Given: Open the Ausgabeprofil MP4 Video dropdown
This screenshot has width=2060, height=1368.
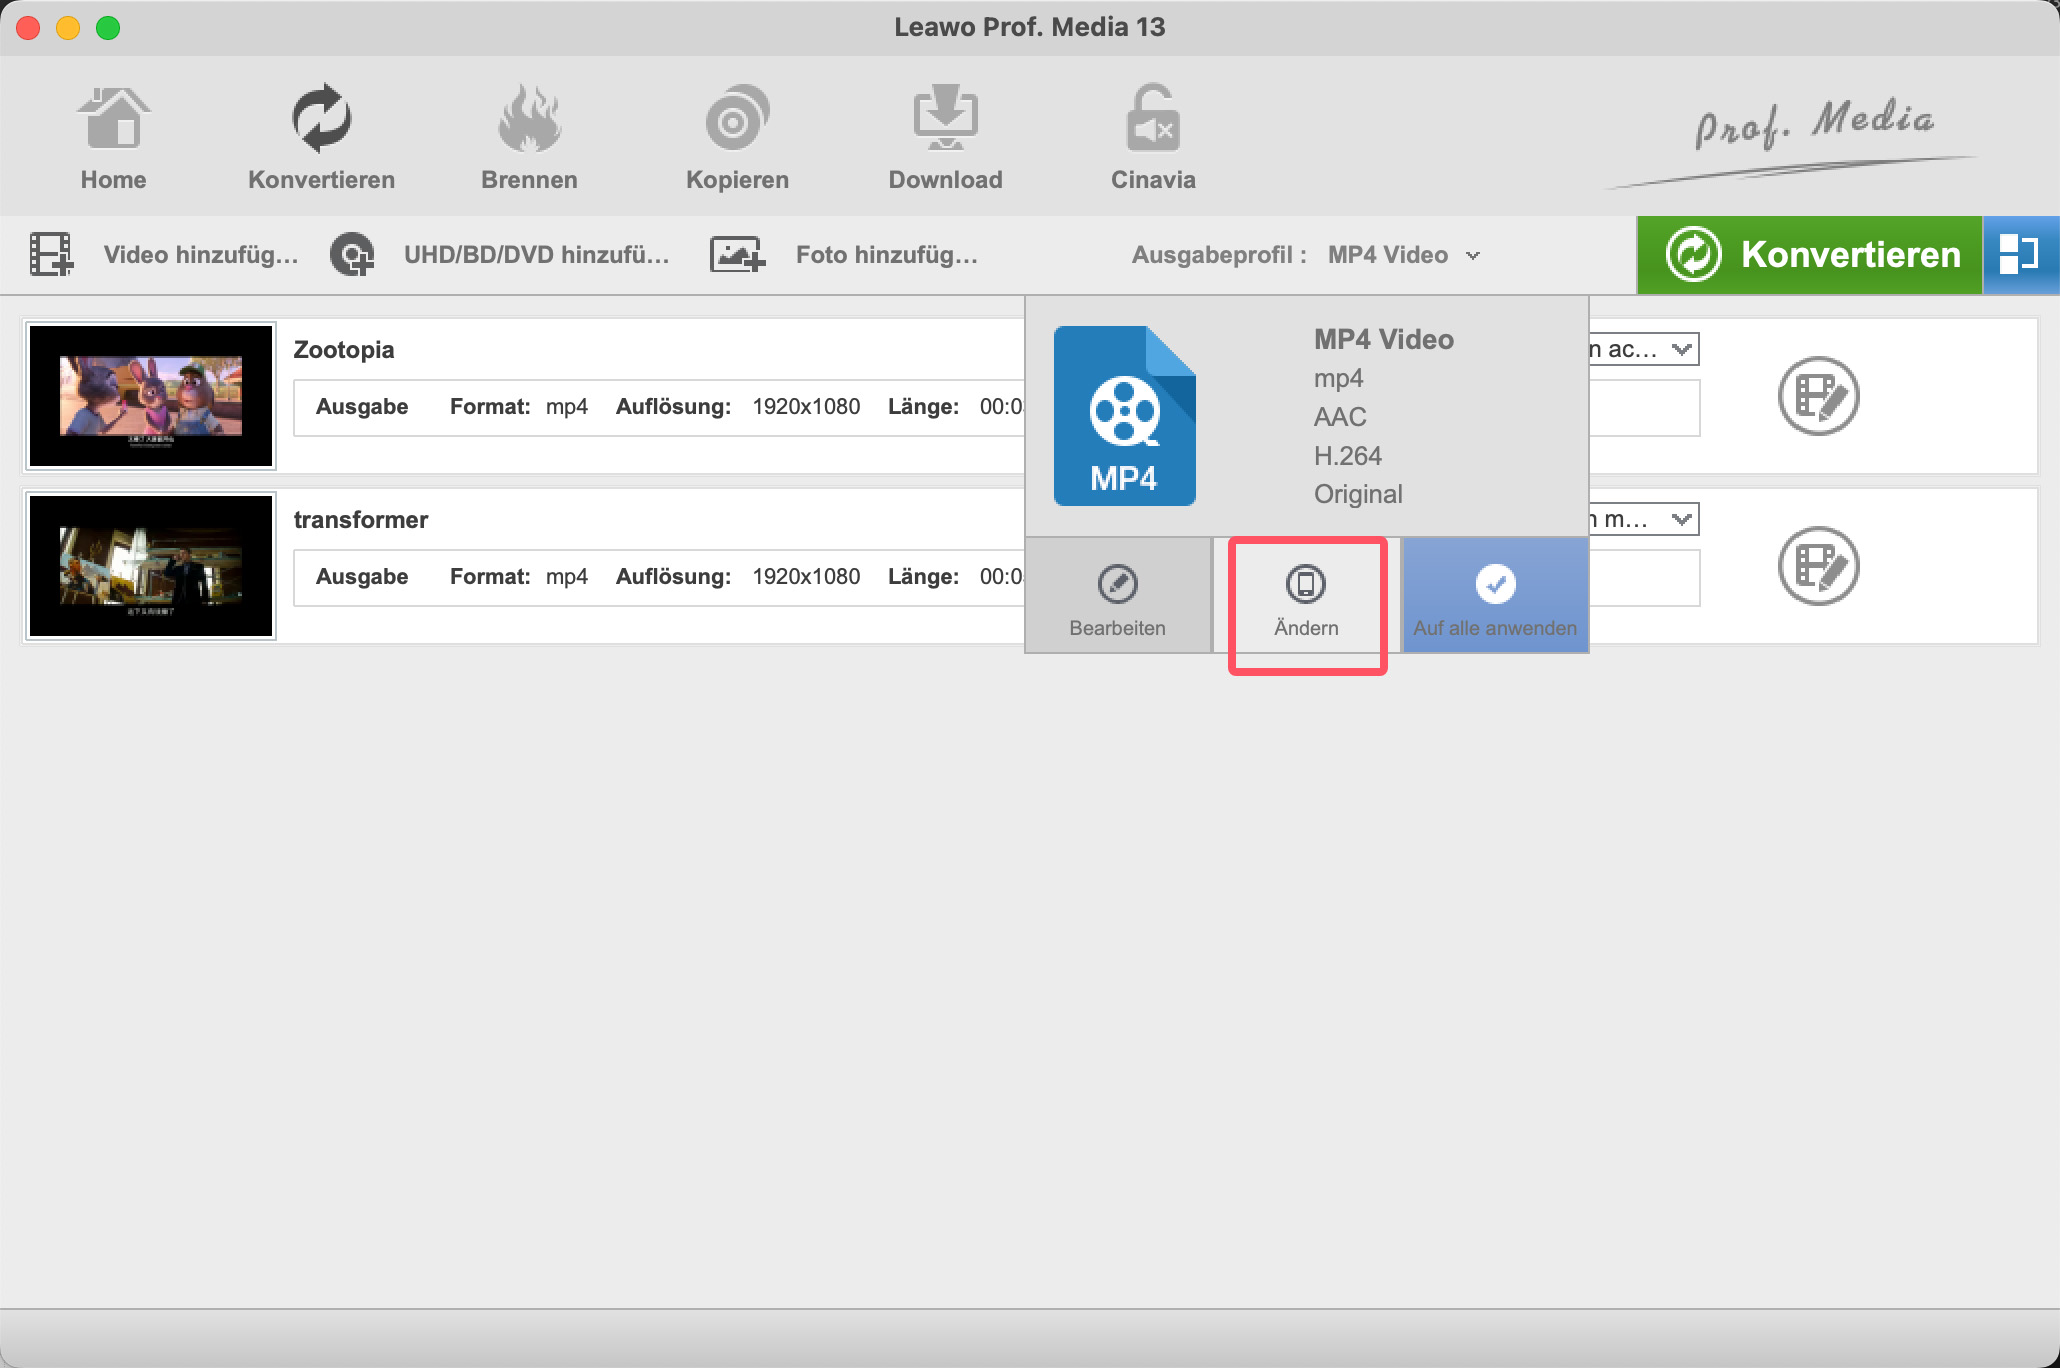Looking at the screenshot, I should [x=1403, y=255].
